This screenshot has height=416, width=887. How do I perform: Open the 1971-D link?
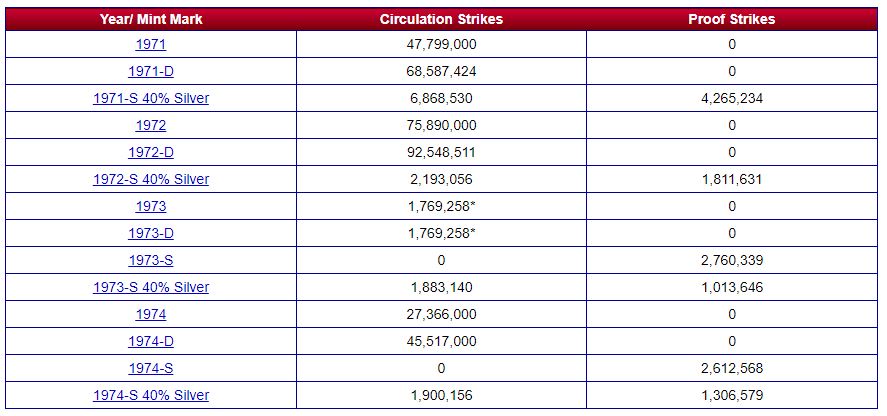151,71
